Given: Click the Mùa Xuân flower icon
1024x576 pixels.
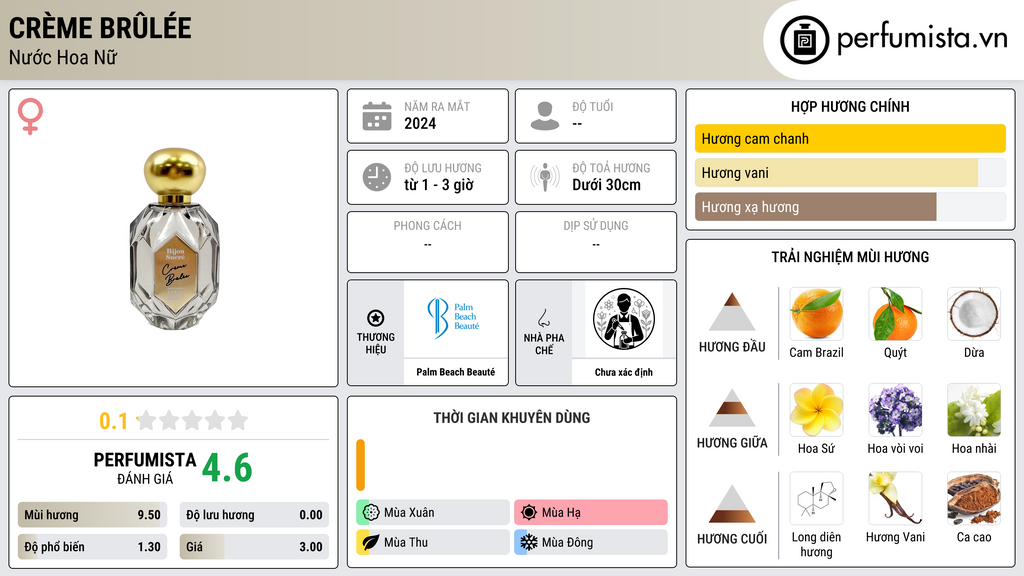Looking at the screenshot, I should pyautogui.click(x=371, y=513).
